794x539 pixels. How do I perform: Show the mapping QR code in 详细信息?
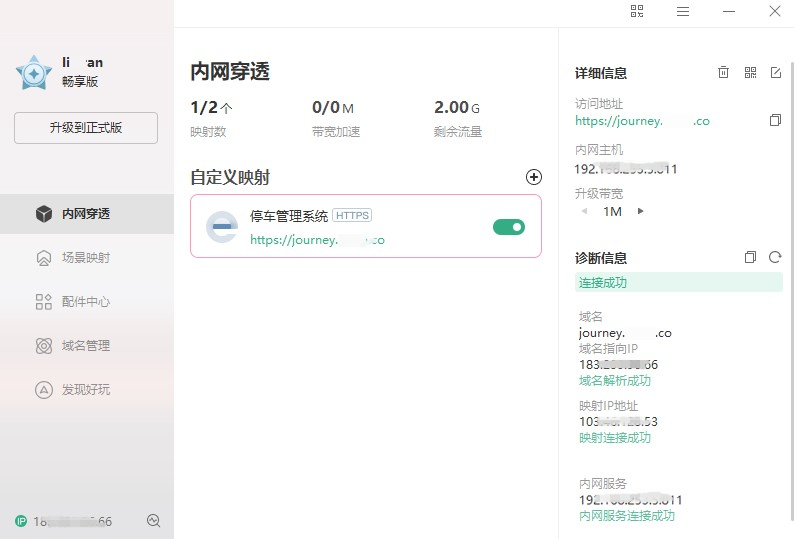pyautogui.click(x=750, y=72)
